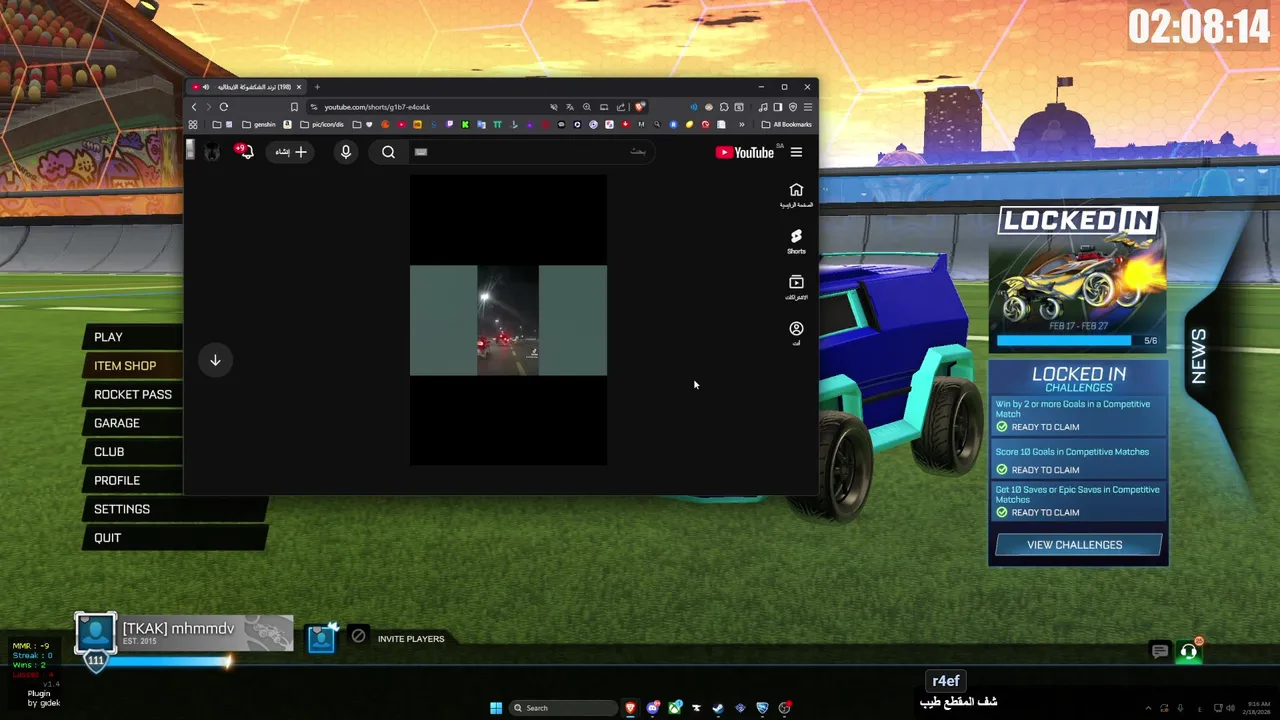Open Rocket League text chat icon
Screen dimensions: 1280x720
pos(1160,651)
